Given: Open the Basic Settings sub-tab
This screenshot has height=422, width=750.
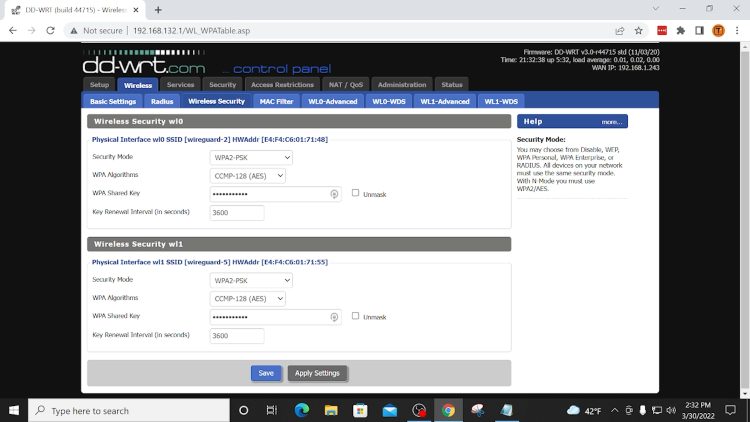Looking at the screenshot, I should click(113, 101).
